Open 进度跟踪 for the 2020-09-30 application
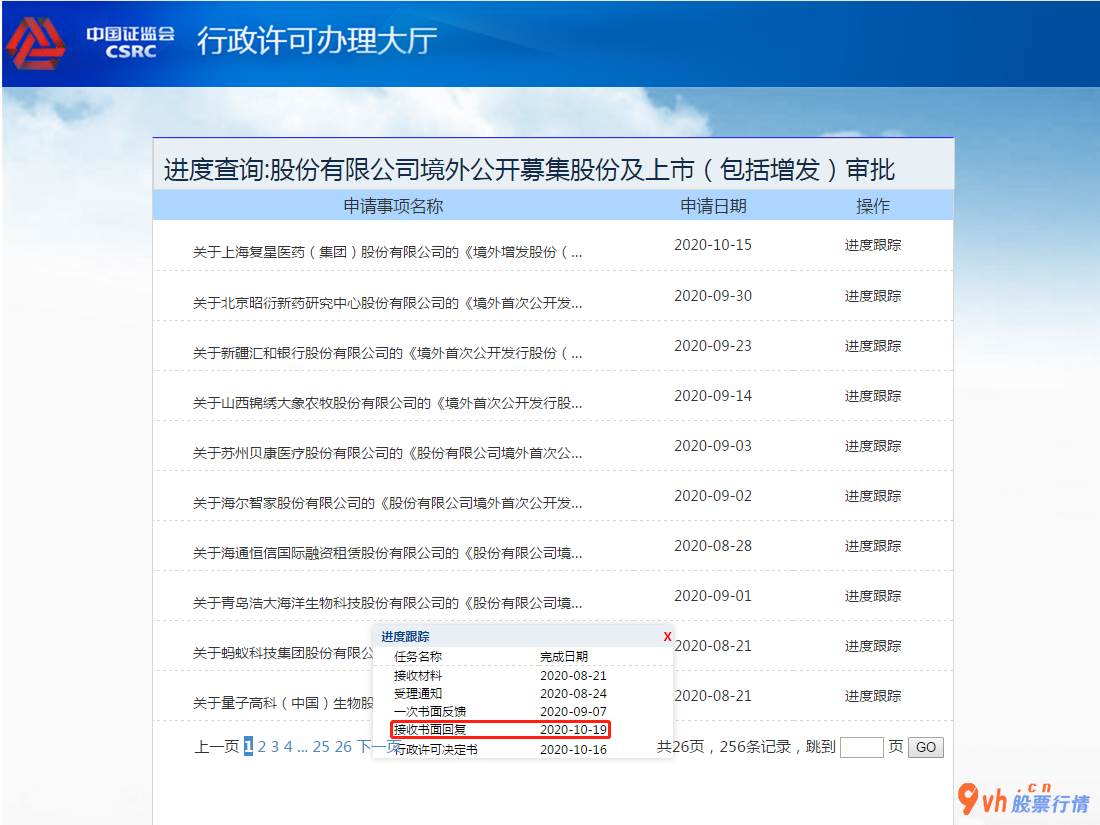This screenshot has height=825, width=1100. tap(873, 296)
